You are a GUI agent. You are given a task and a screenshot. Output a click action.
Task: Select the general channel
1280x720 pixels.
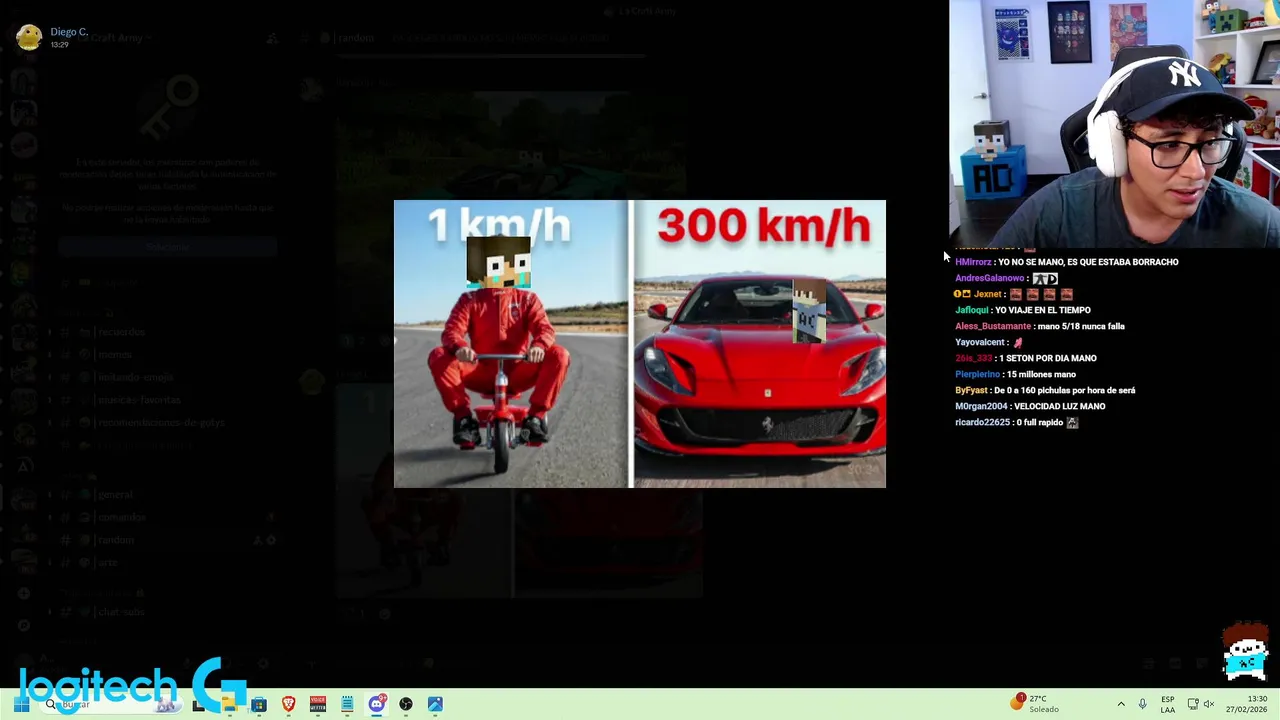pos(116,494)
